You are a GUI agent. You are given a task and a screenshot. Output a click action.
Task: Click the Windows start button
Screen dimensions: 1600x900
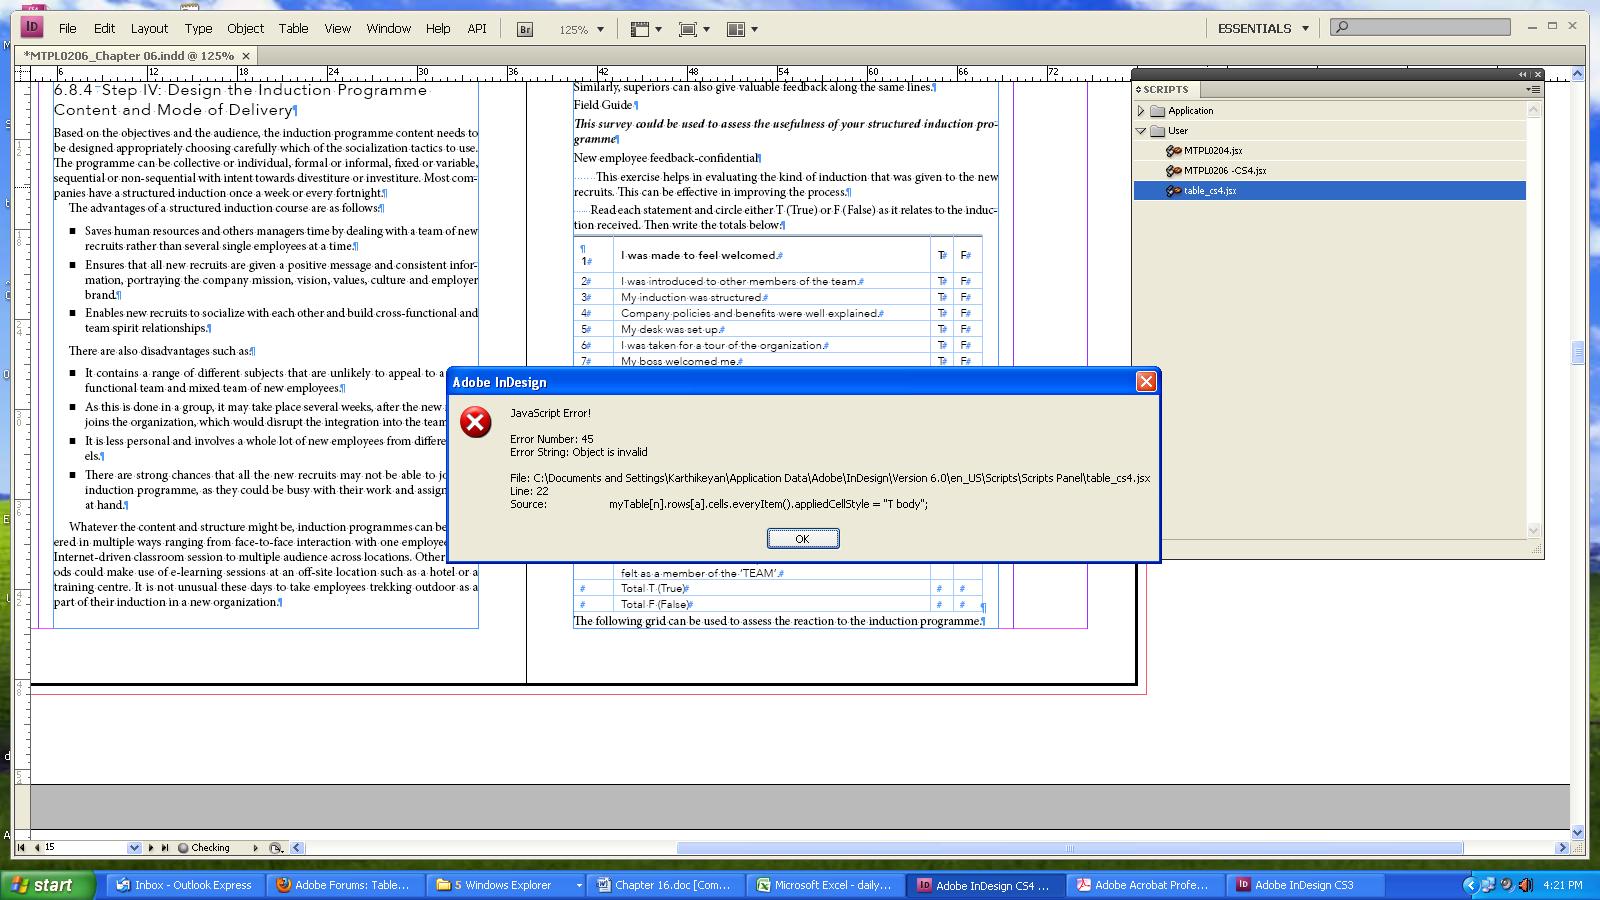click(x=48, y=885)
